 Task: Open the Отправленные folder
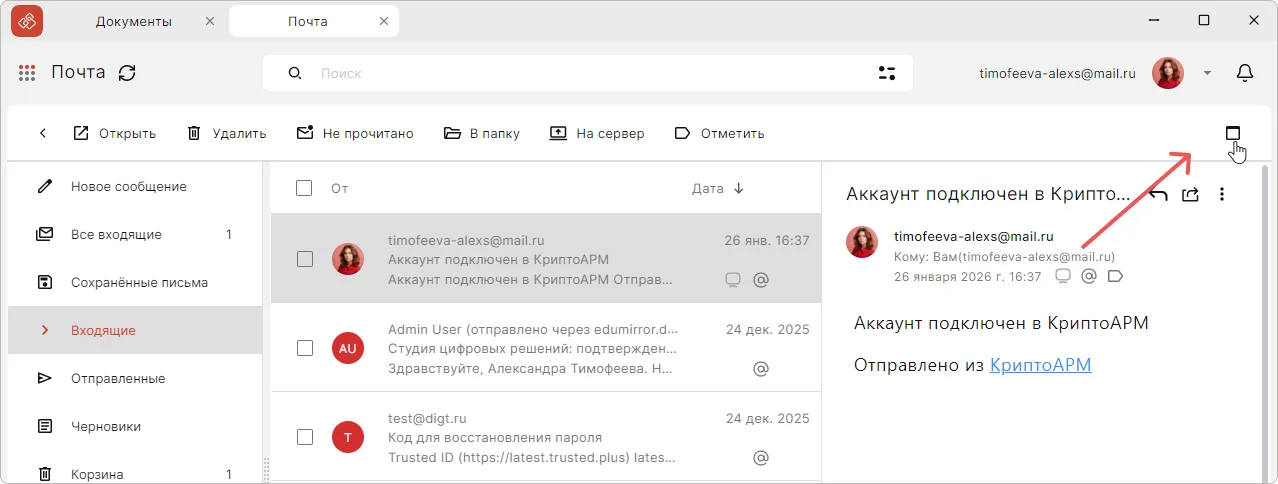pos(117,378)
